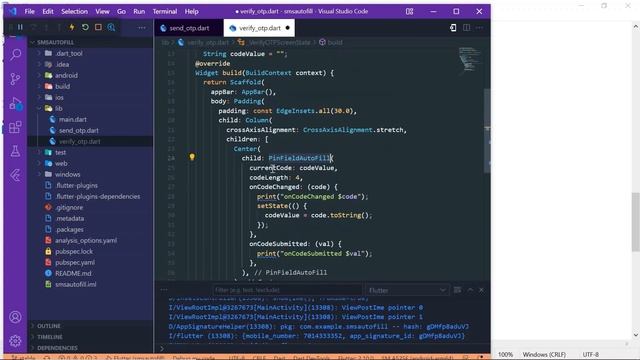Maximize the bottom panel size
Viewport: 640px width, 360px height.
click(470, 290)
